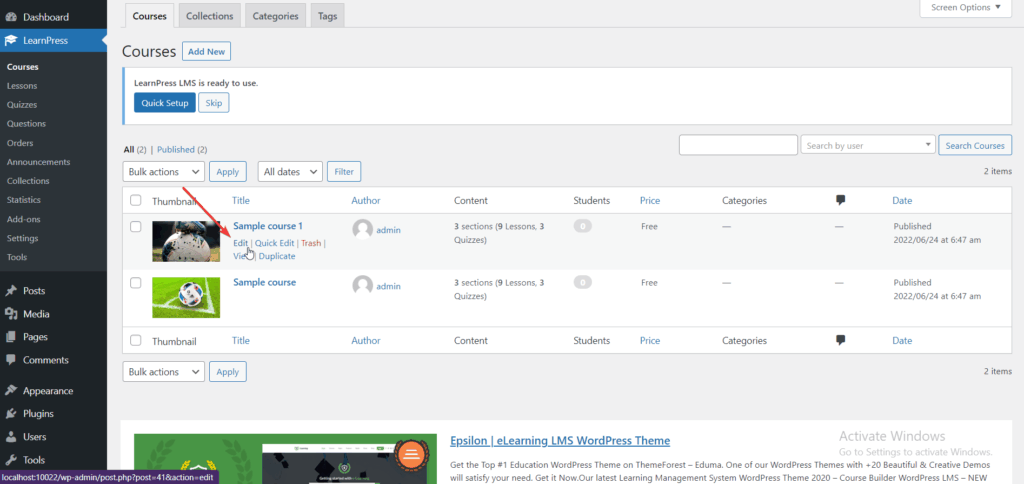Switch to the Collections tab
The width and height of the screenshot is (1024, 484).
(x=210, y=16)
